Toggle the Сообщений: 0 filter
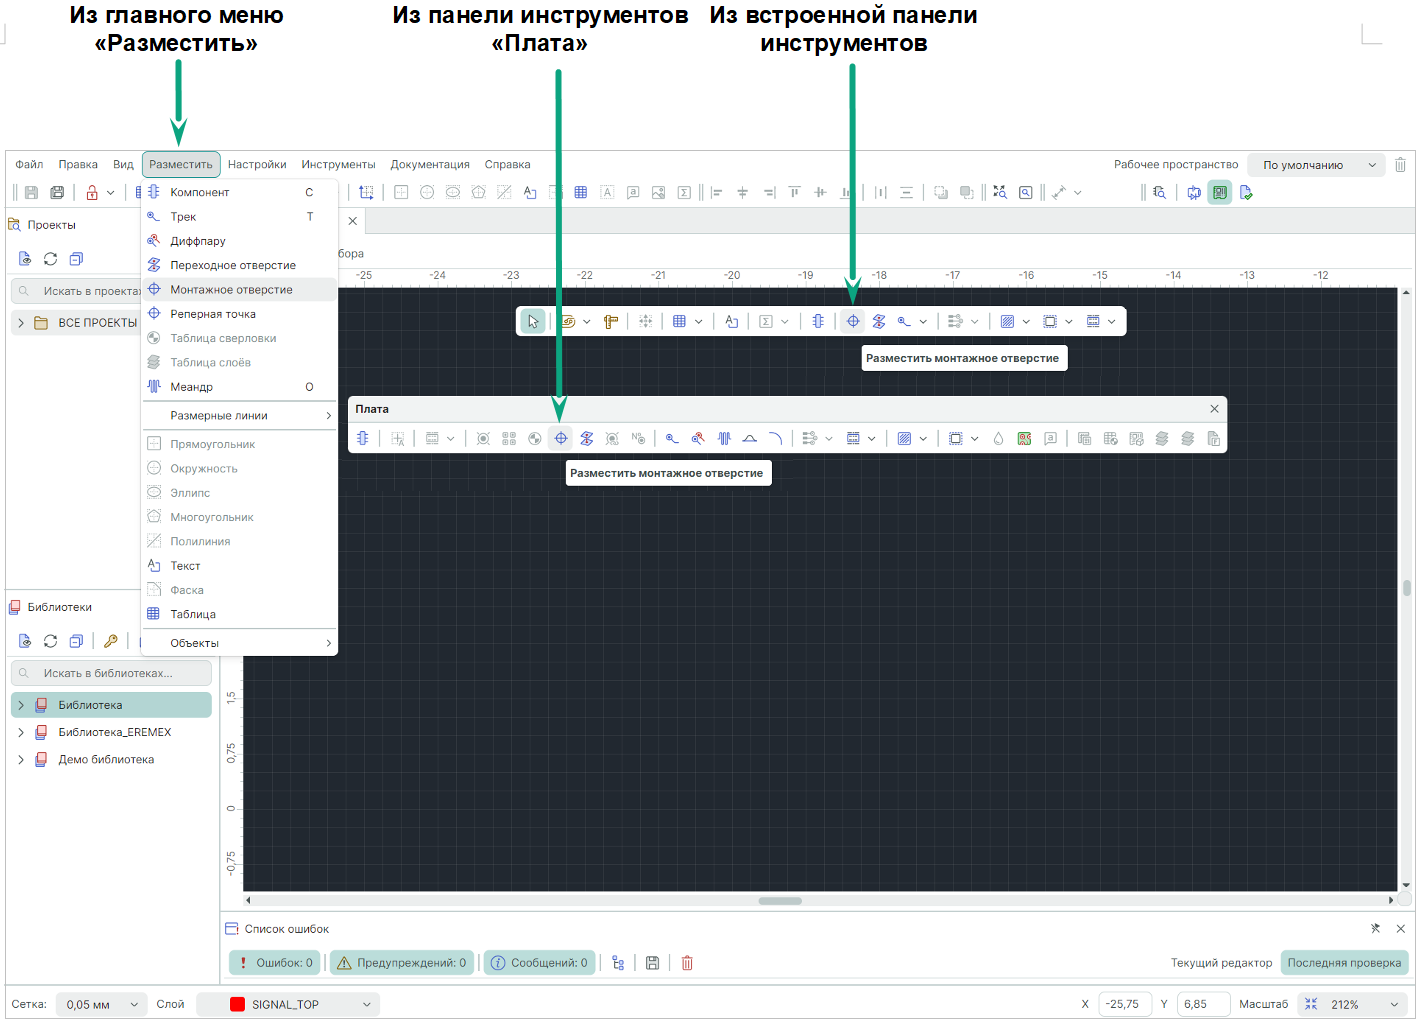1417x1021 pixels. 540,963
